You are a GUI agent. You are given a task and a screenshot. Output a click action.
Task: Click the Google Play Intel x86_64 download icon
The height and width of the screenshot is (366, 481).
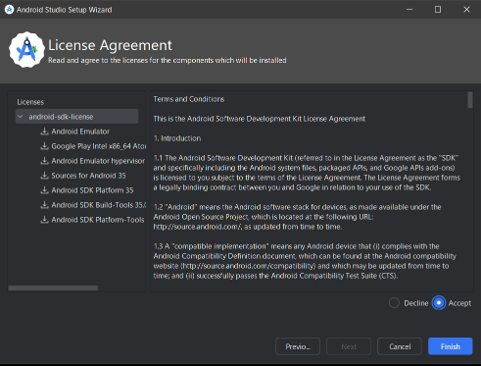[x=44, y=146]
